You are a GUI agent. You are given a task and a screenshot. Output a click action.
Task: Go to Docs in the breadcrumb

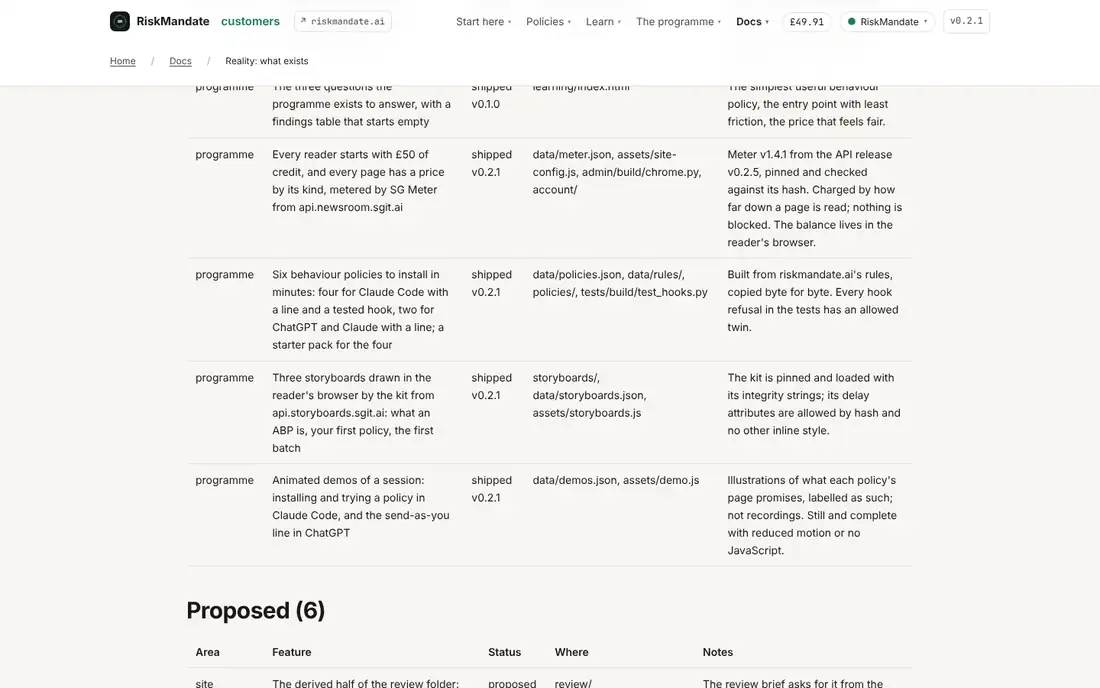click(180, 61)
